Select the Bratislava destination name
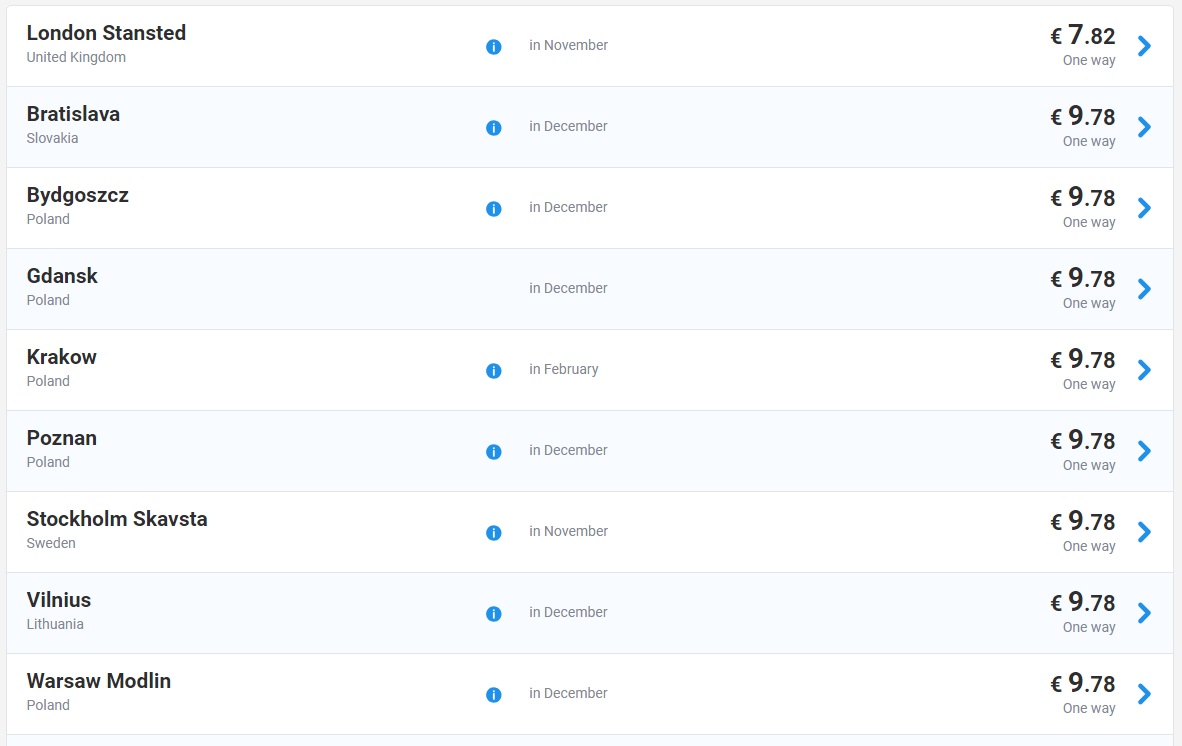 point(73,114)
